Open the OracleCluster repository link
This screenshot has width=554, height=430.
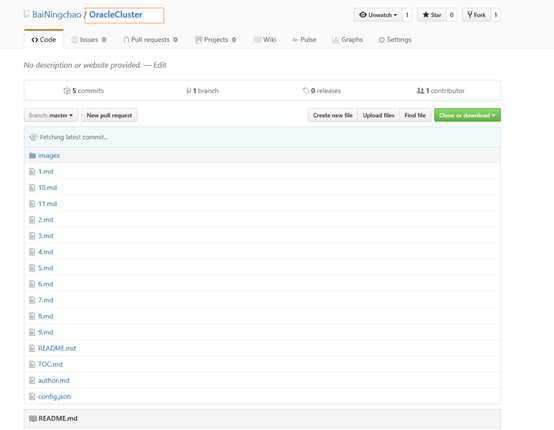116,15
